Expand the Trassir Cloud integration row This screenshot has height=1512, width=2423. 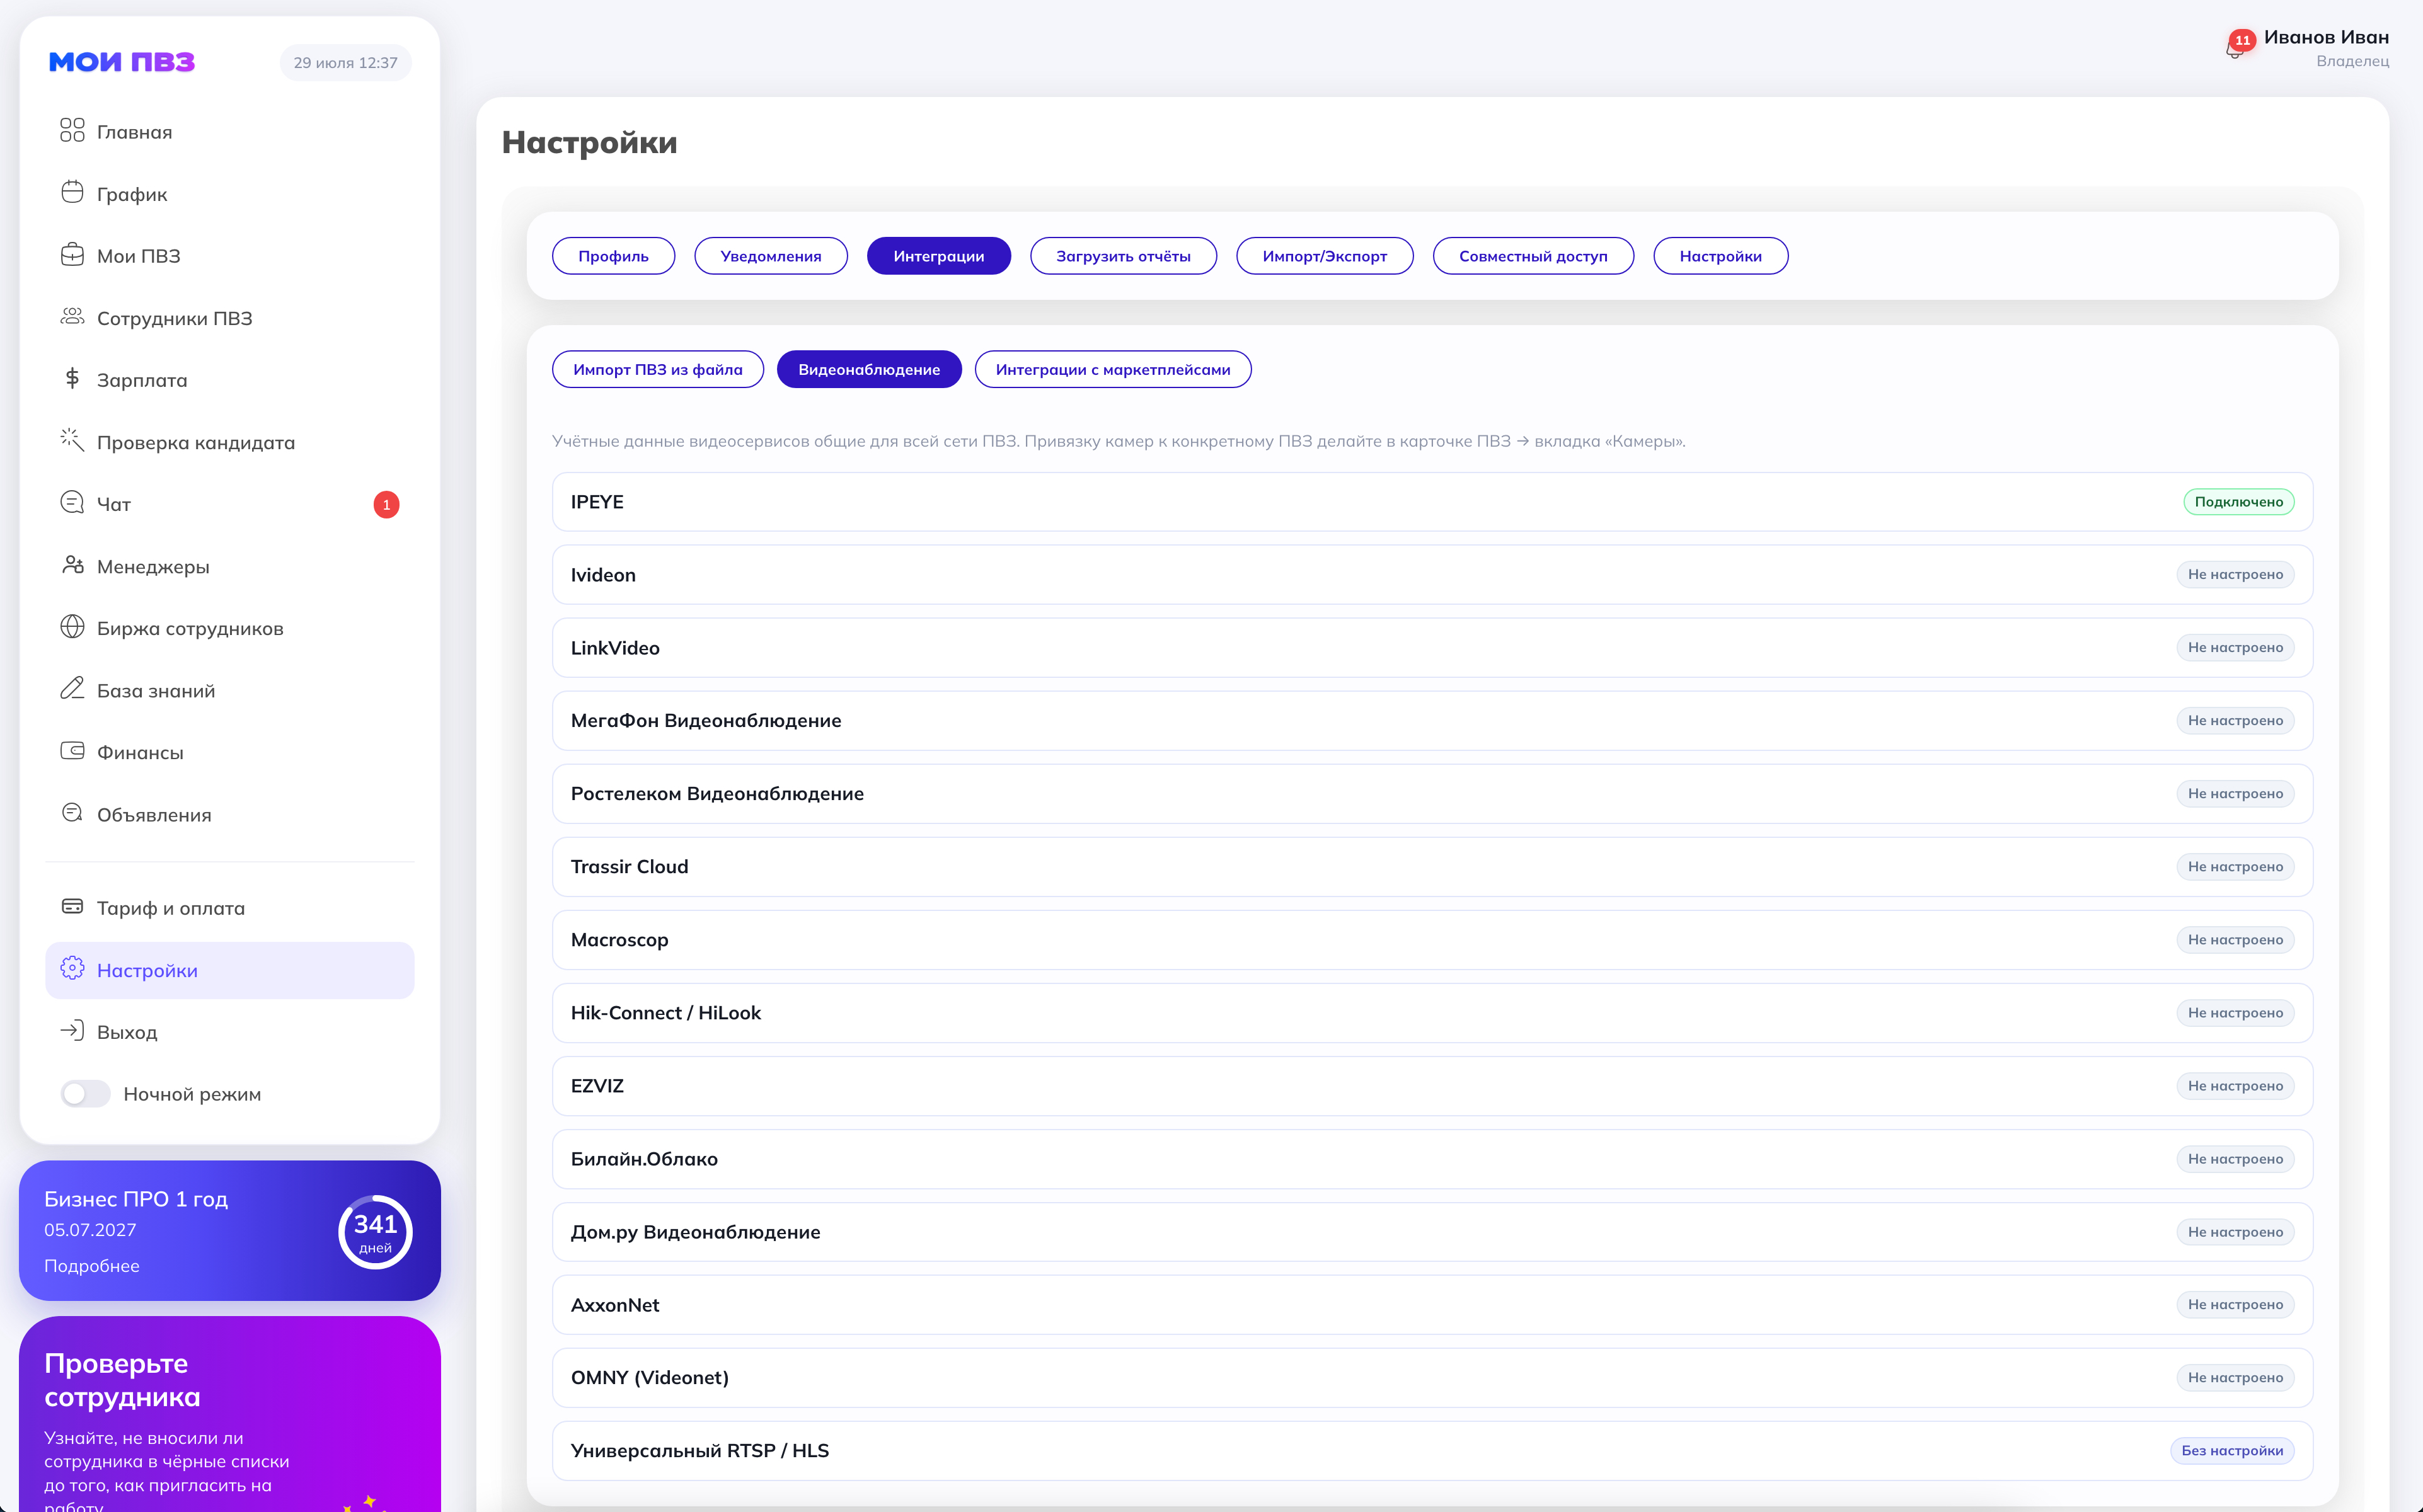pyautogui.click(x=1432, y=867)
